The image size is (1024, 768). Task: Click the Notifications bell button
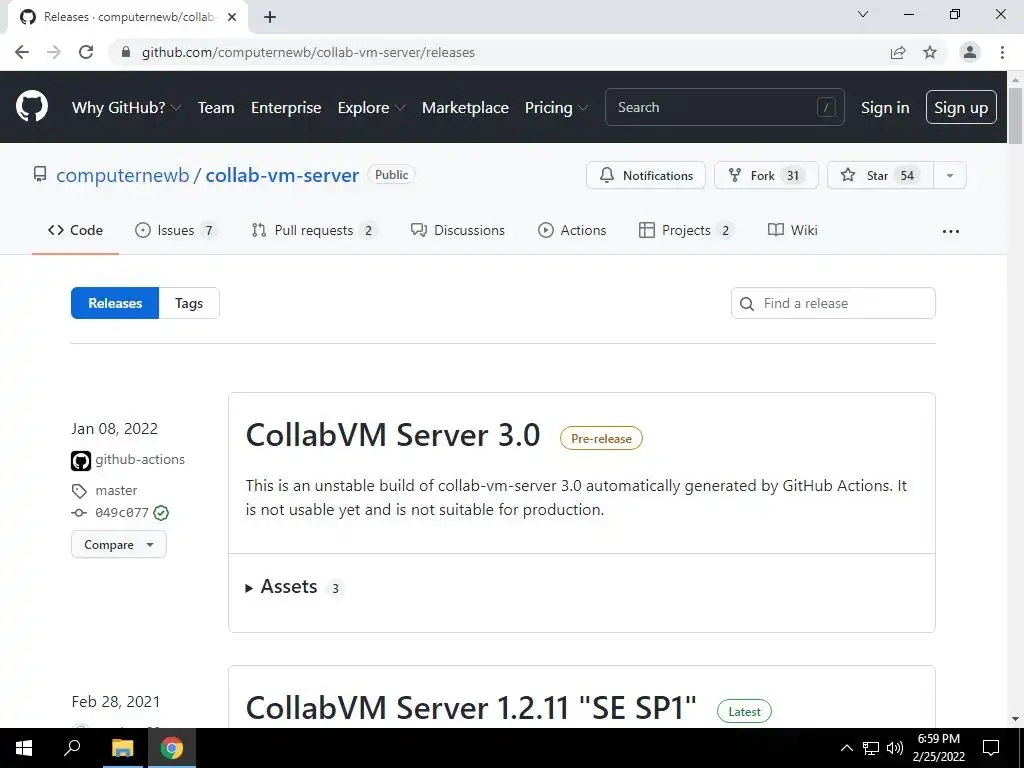(645, 175)
